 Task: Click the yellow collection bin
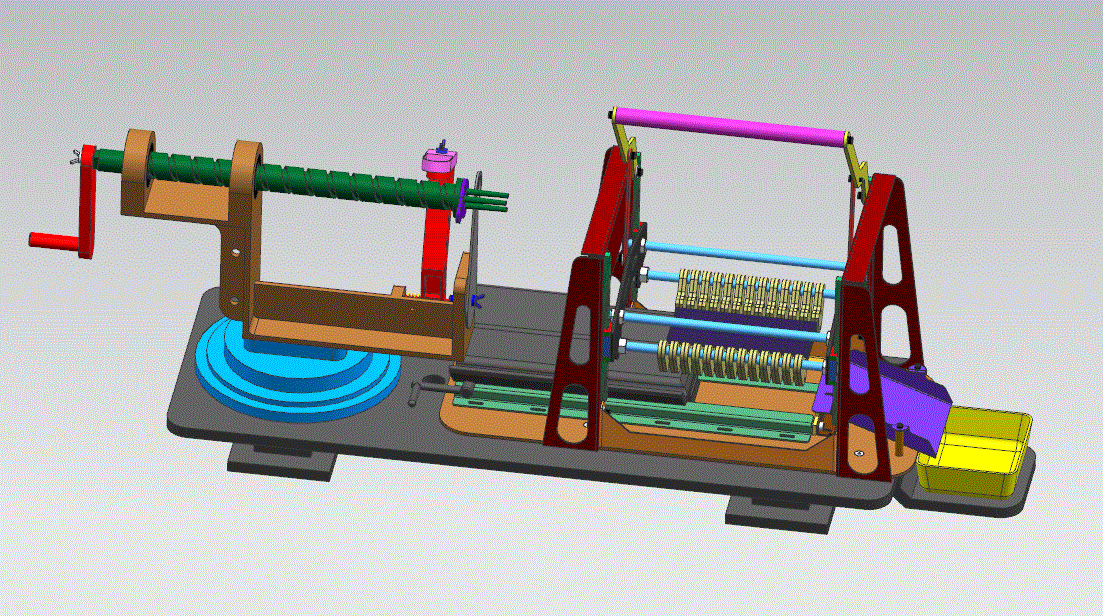coord(974,451)
